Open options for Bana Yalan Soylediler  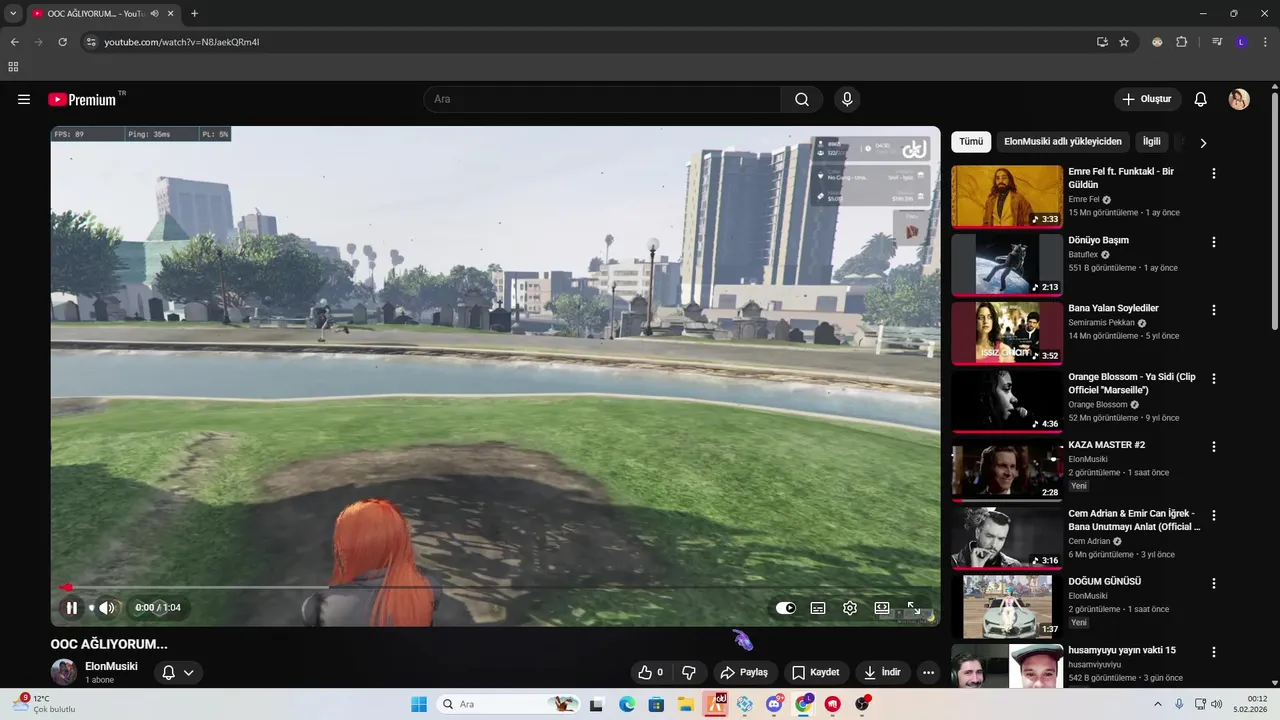coord(1214,310)
